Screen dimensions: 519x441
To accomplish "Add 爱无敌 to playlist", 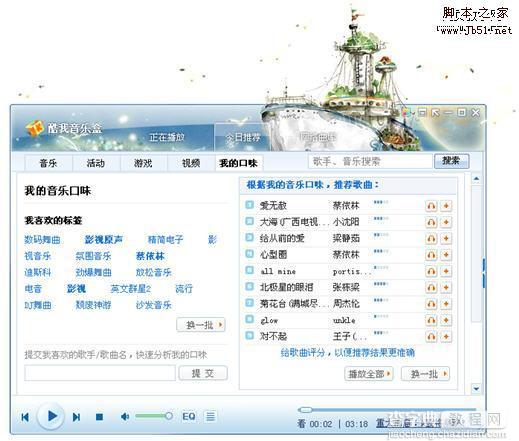I will tap(446, 206).
